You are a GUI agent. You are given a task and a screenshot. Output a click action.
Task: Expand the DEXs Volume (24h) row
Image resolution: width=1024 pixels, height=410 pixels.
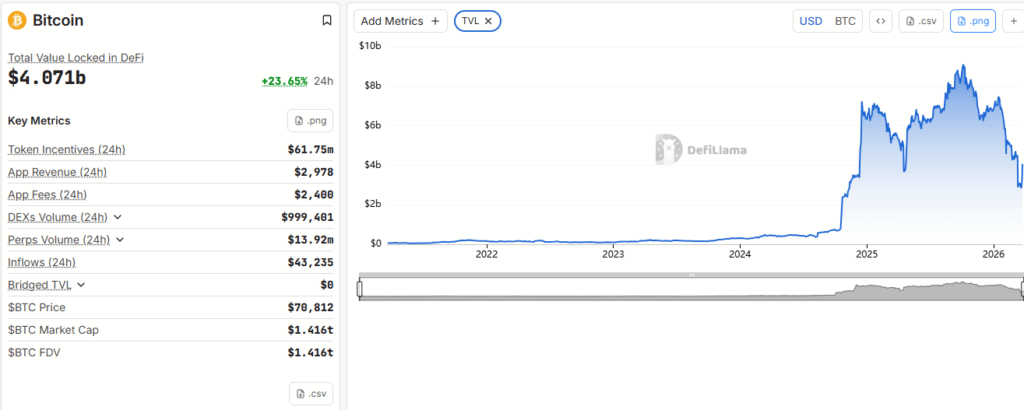(x=118, y=217)
